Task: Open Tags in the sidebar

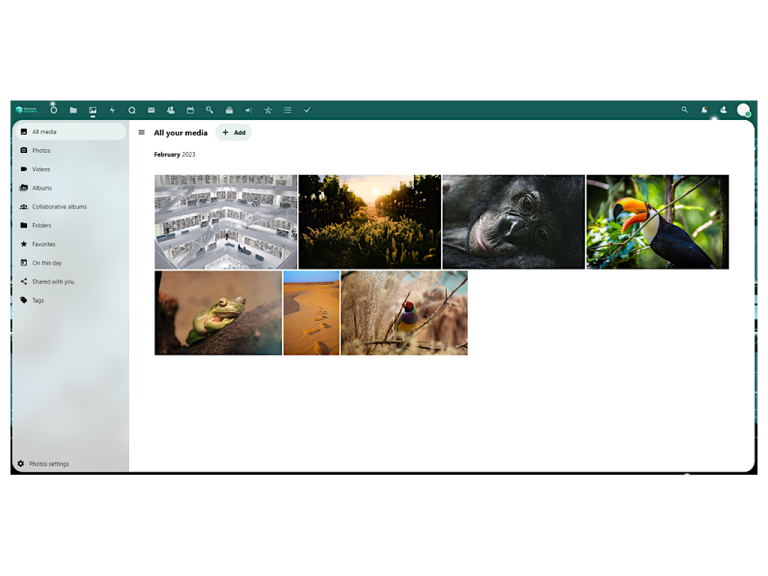Action: coord(71,300)
